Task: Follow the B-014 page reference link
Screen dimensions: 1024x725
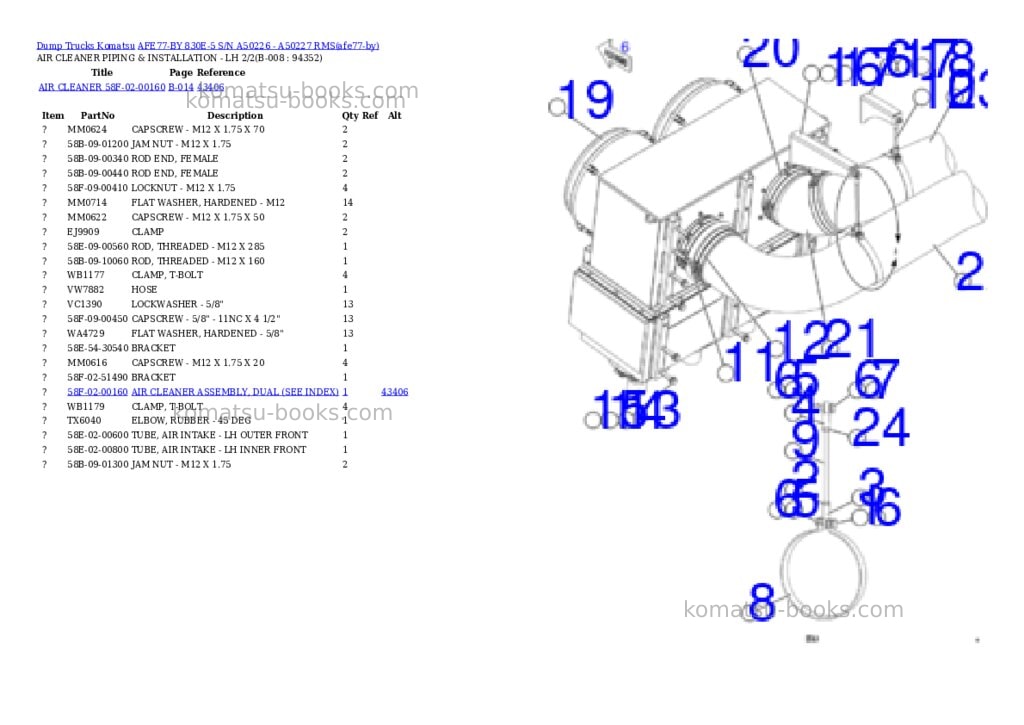Action: coord(181,87)
